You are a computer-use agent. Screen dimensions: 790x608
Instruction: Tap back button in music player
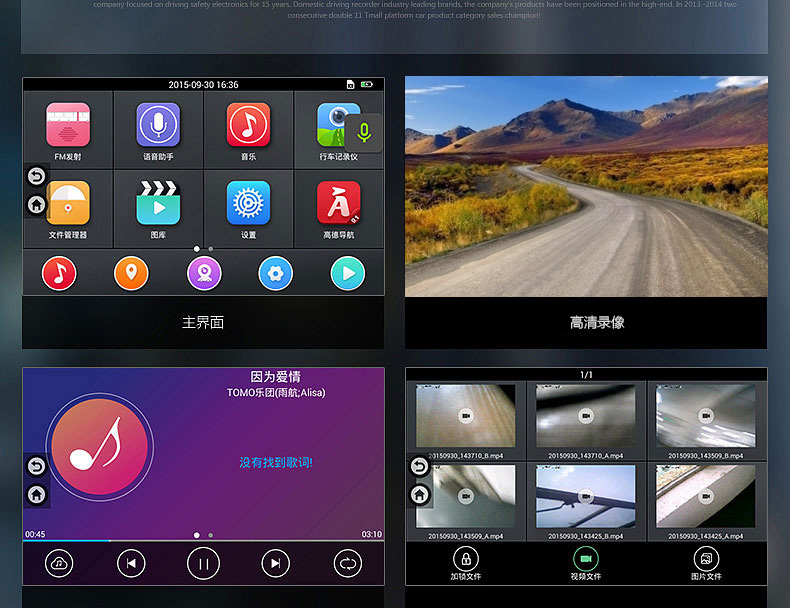point(36,466)
